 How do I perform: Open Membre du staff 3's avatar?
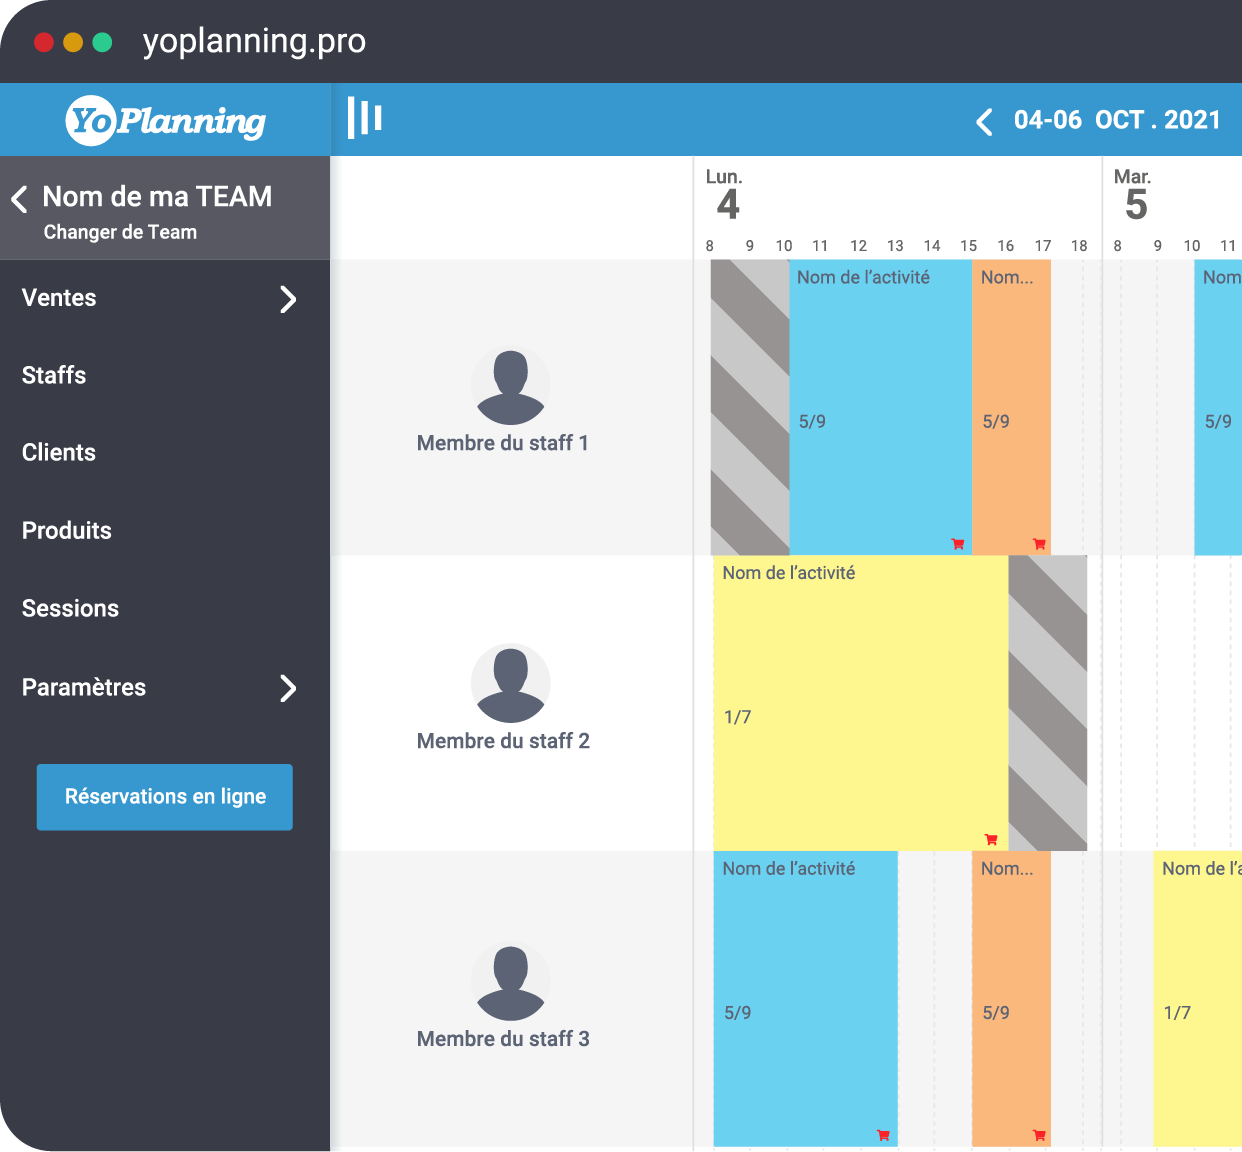click(510, 983)
